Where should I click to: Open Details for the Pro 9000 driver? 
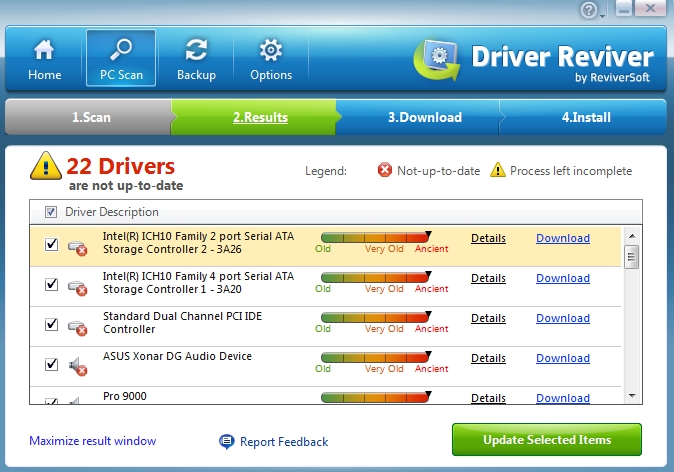click(x=488, y=398)
